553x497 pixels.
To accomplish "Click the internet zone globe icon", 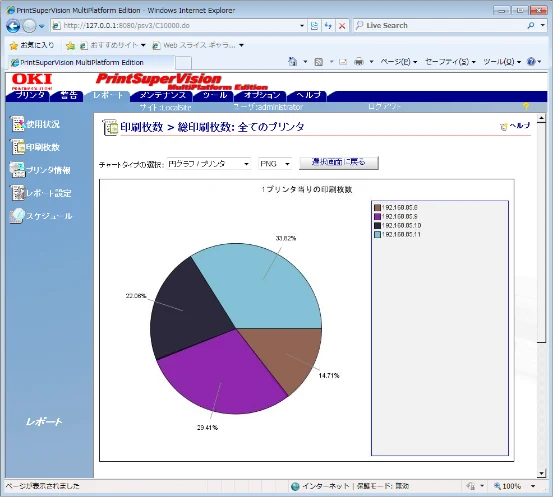I will click(295, 486).
